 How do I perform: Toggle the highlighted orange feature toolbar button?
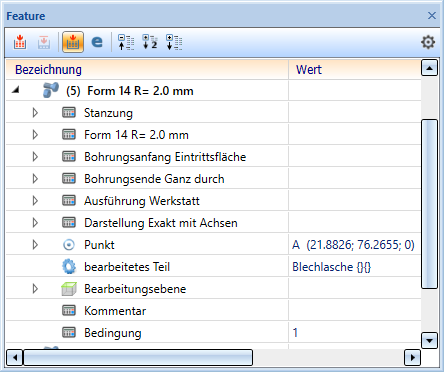coord(73,42)
